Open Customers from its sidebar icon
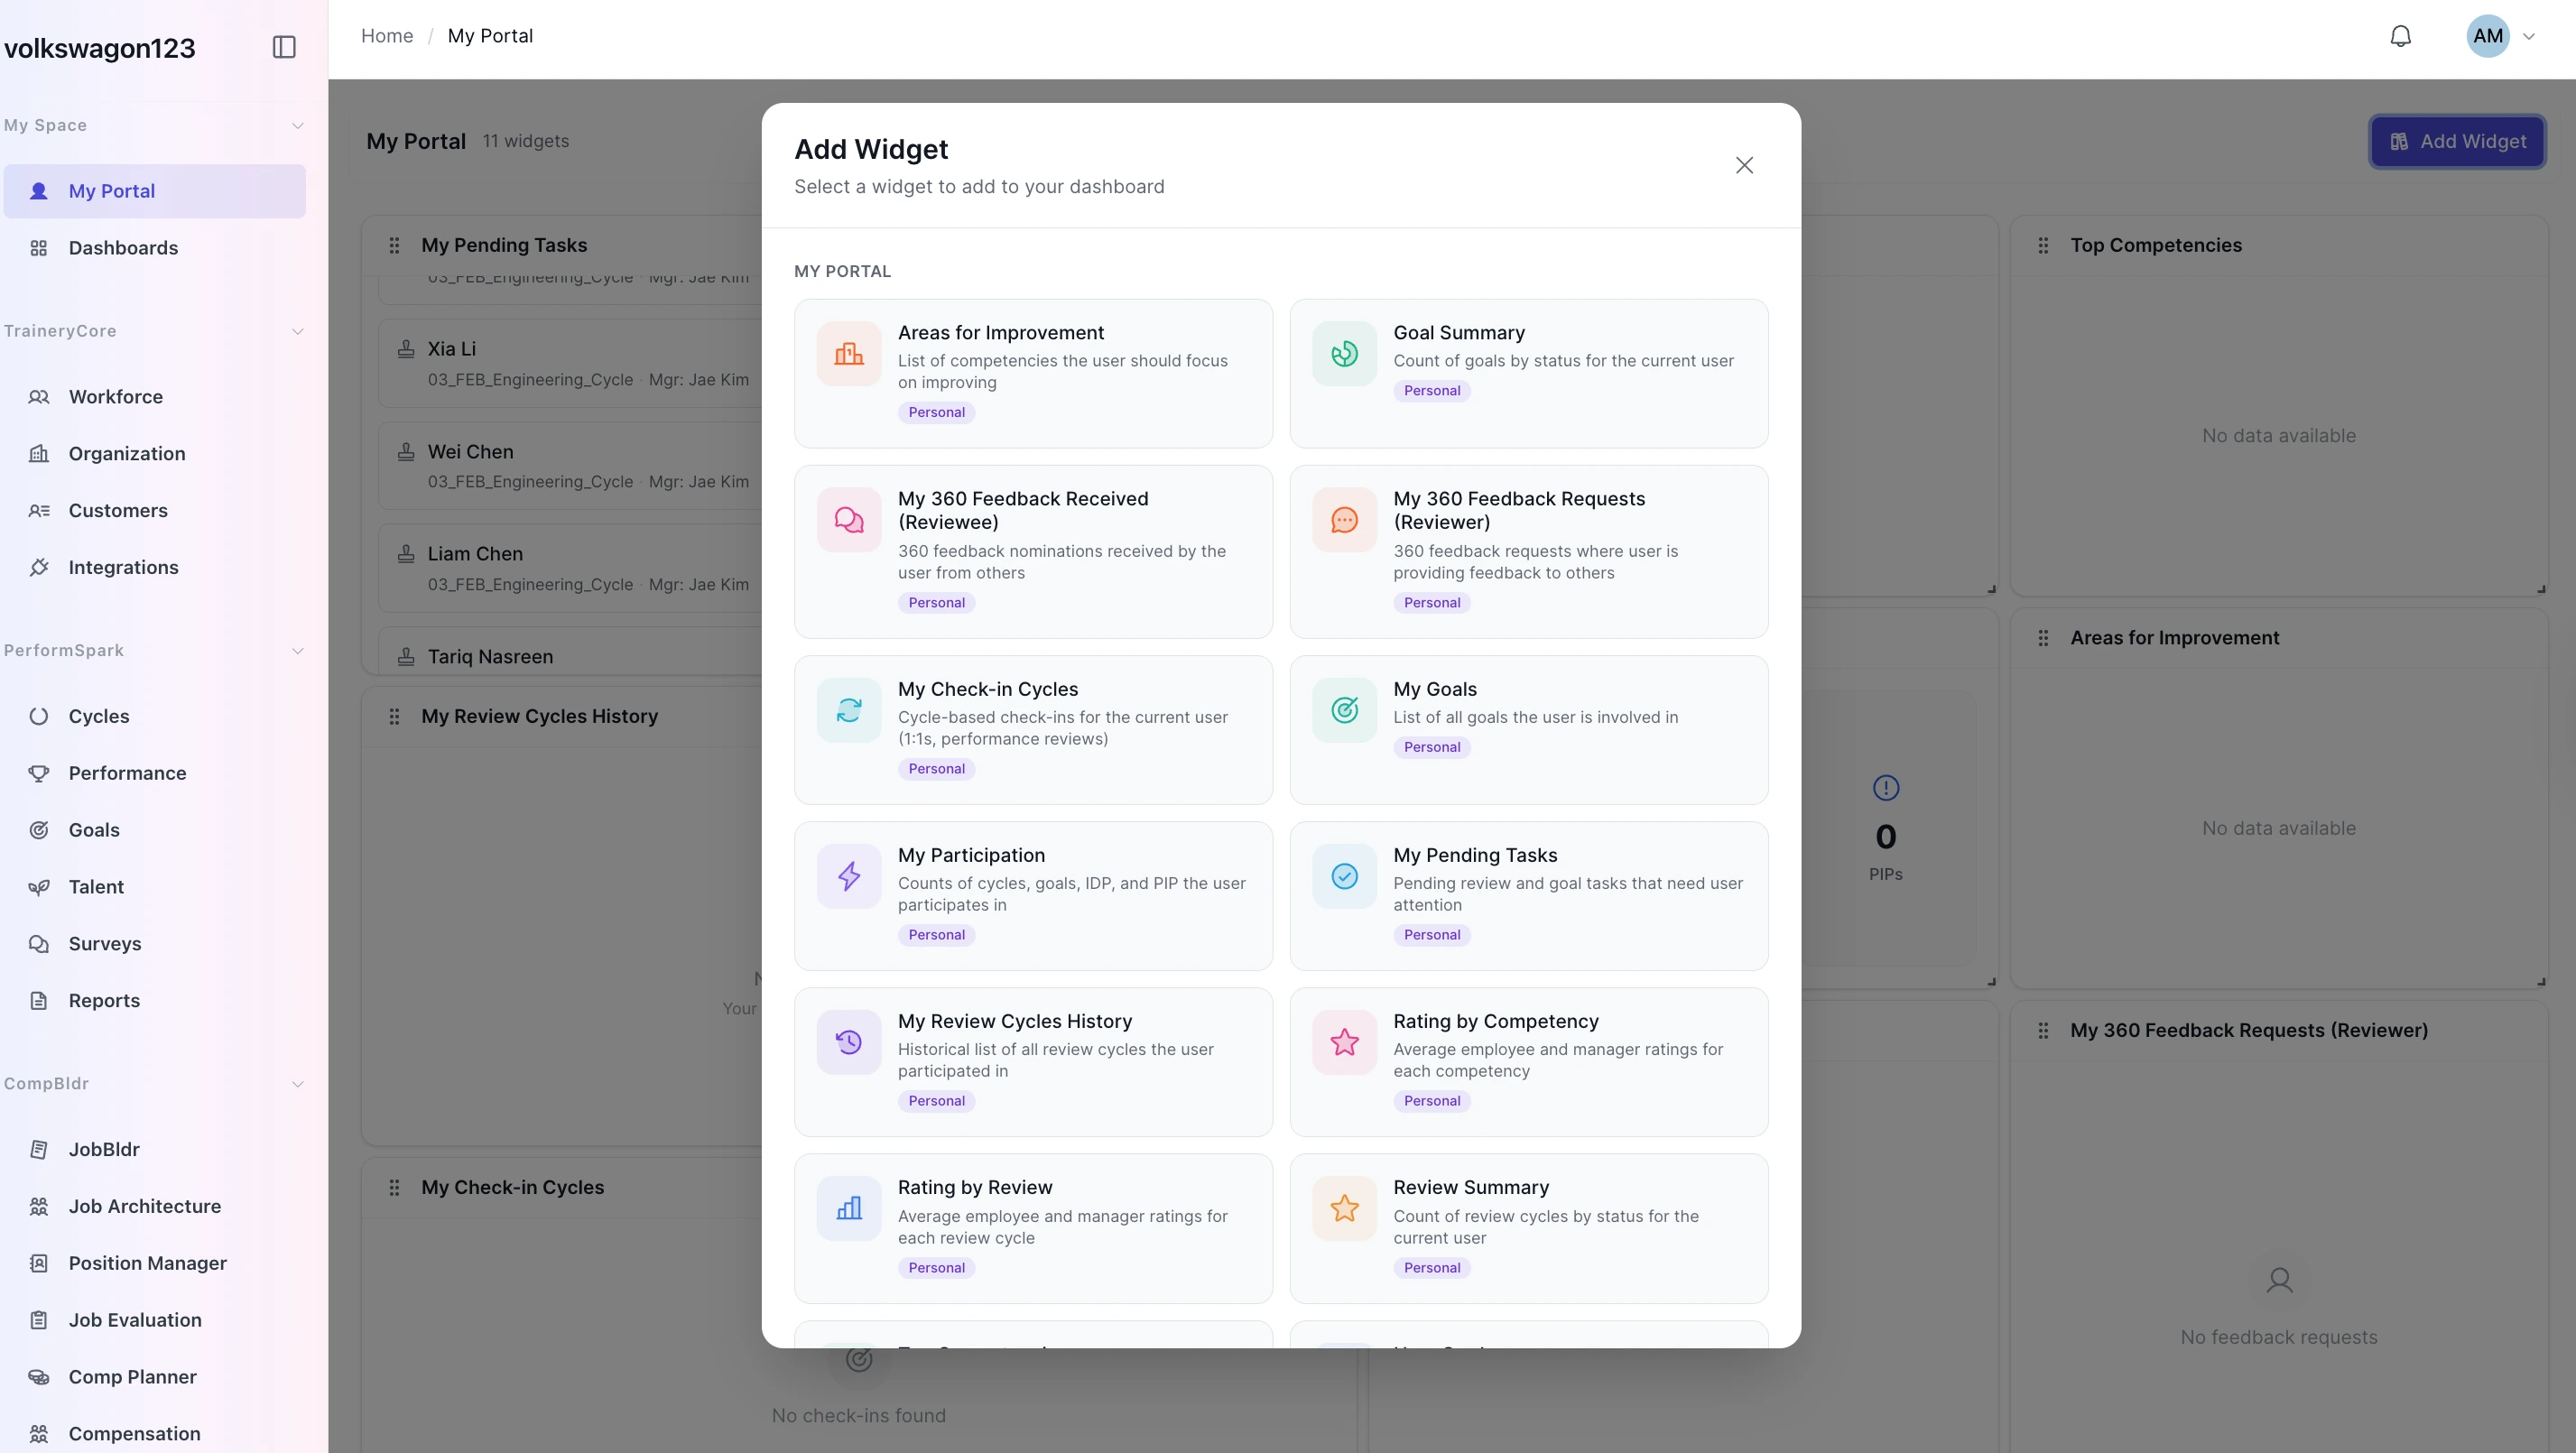This screenshot has width=2576, height=1453. (40, 510)
